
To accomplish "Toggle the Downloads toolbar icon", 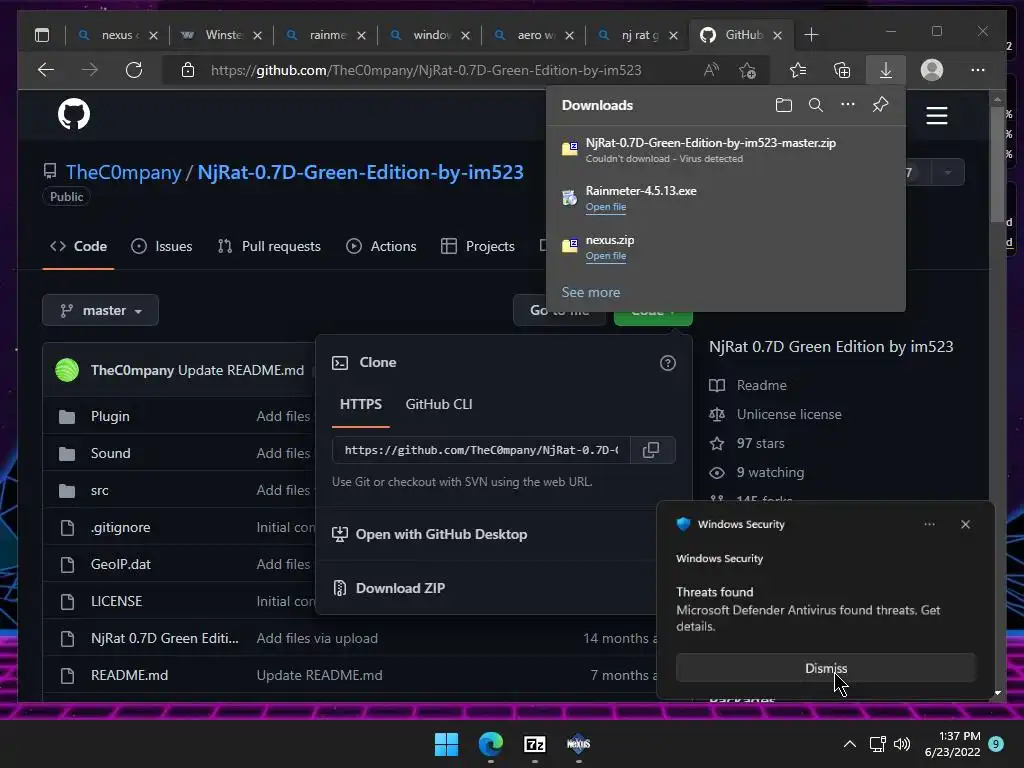I will click(x=886, y=70).
